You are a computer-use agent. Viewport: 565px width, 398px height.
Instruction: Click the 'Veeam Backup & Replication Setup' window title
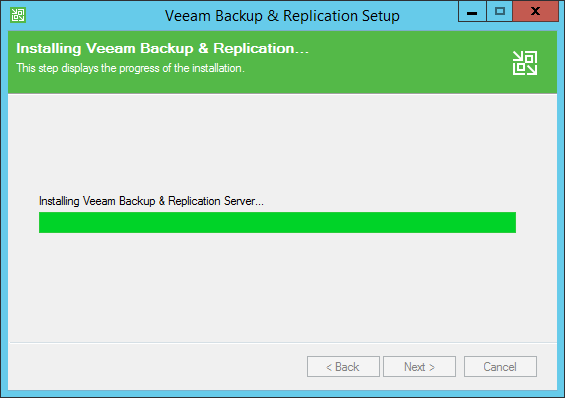282,16
